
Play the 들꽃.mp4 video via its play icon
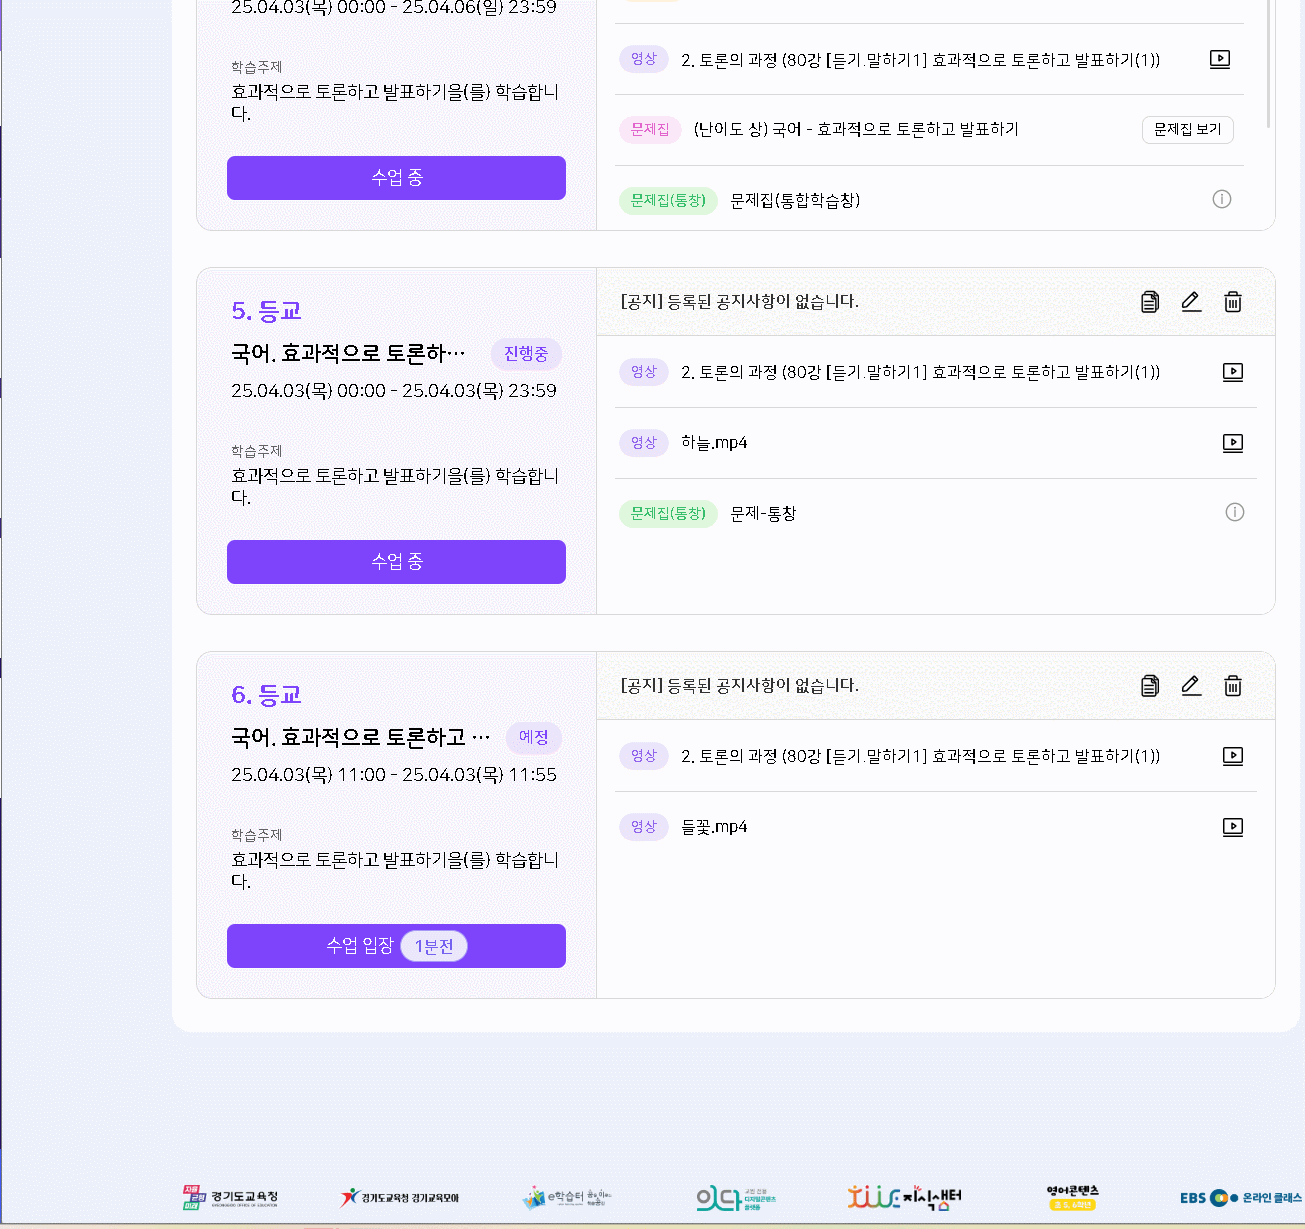pyautogui.click(x=1233, y=827)
